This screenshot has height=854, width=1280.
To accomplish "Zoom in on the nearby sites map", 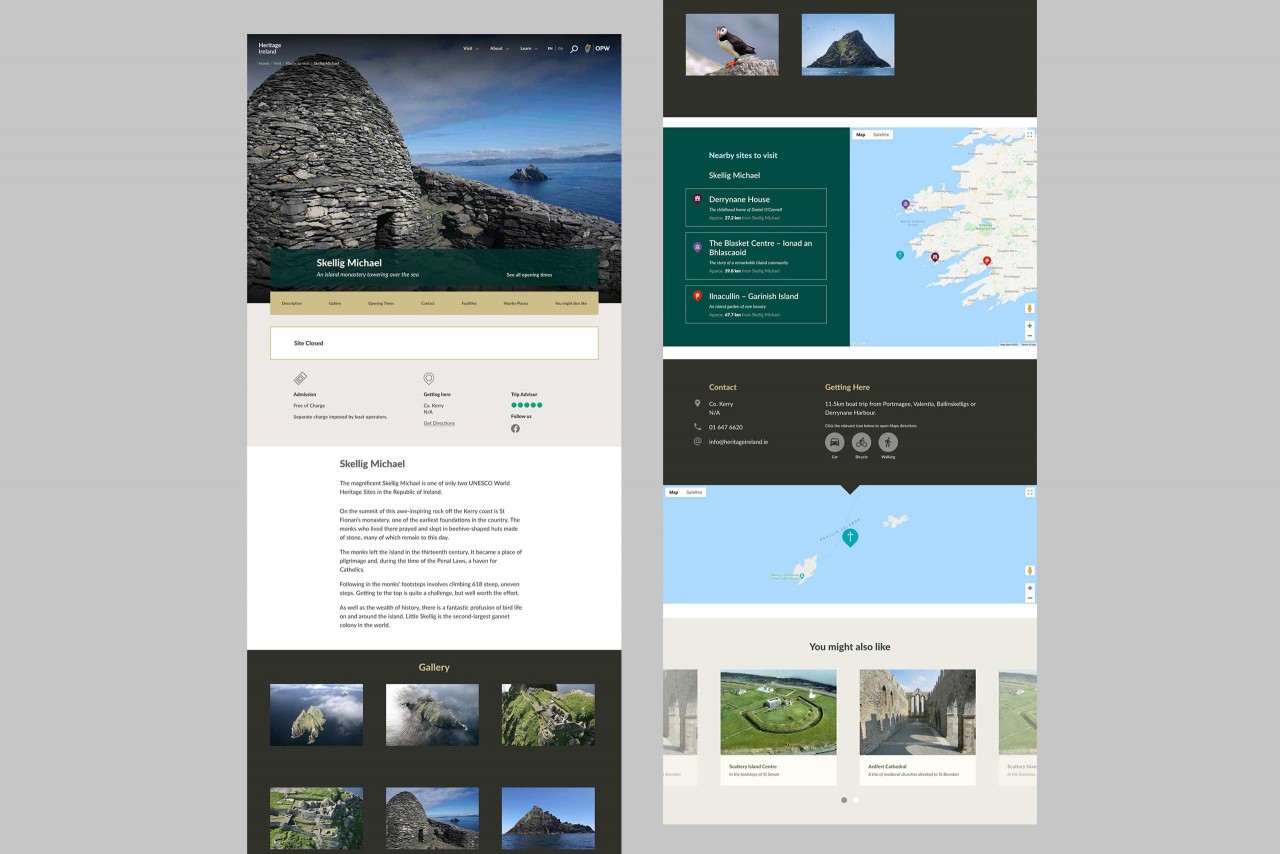I will tap(1030, 326).
